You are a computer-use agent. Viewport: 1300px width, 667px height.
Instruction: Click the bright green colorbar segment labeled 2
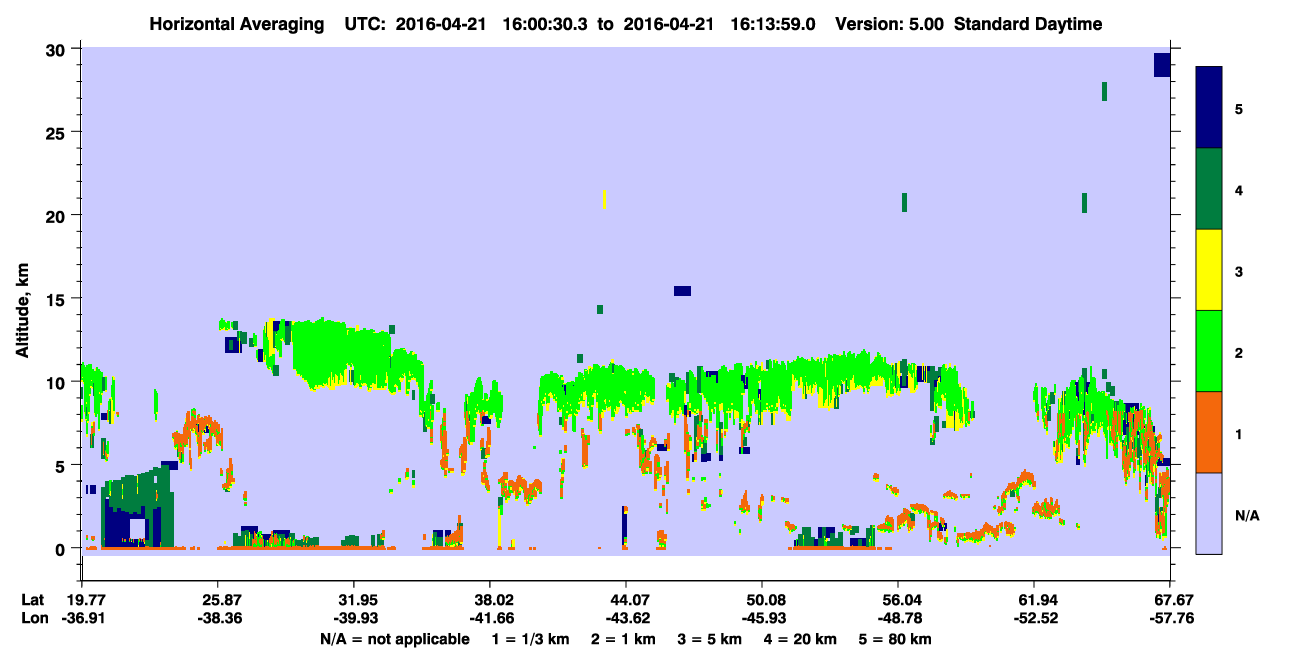pos(1209,351)
